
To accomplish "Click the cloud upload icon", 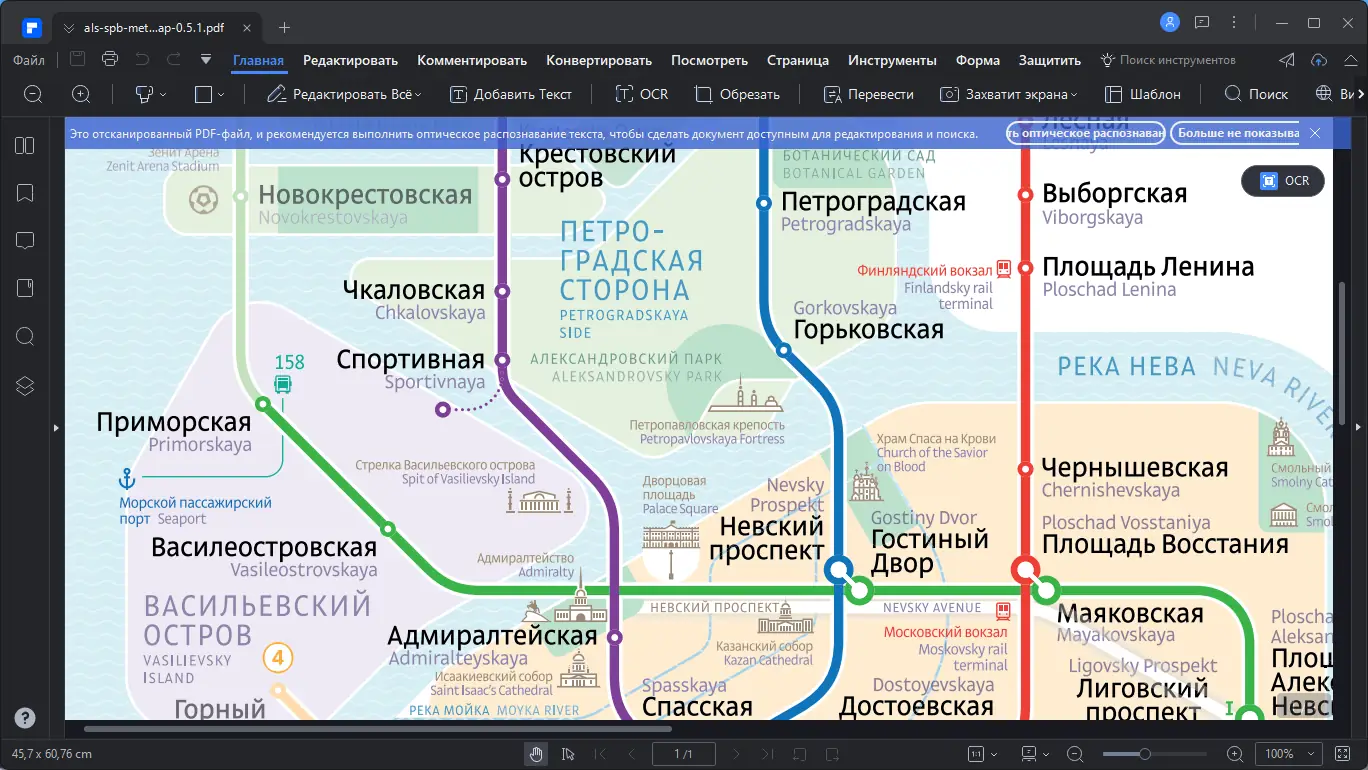I will pos(1319,60).
